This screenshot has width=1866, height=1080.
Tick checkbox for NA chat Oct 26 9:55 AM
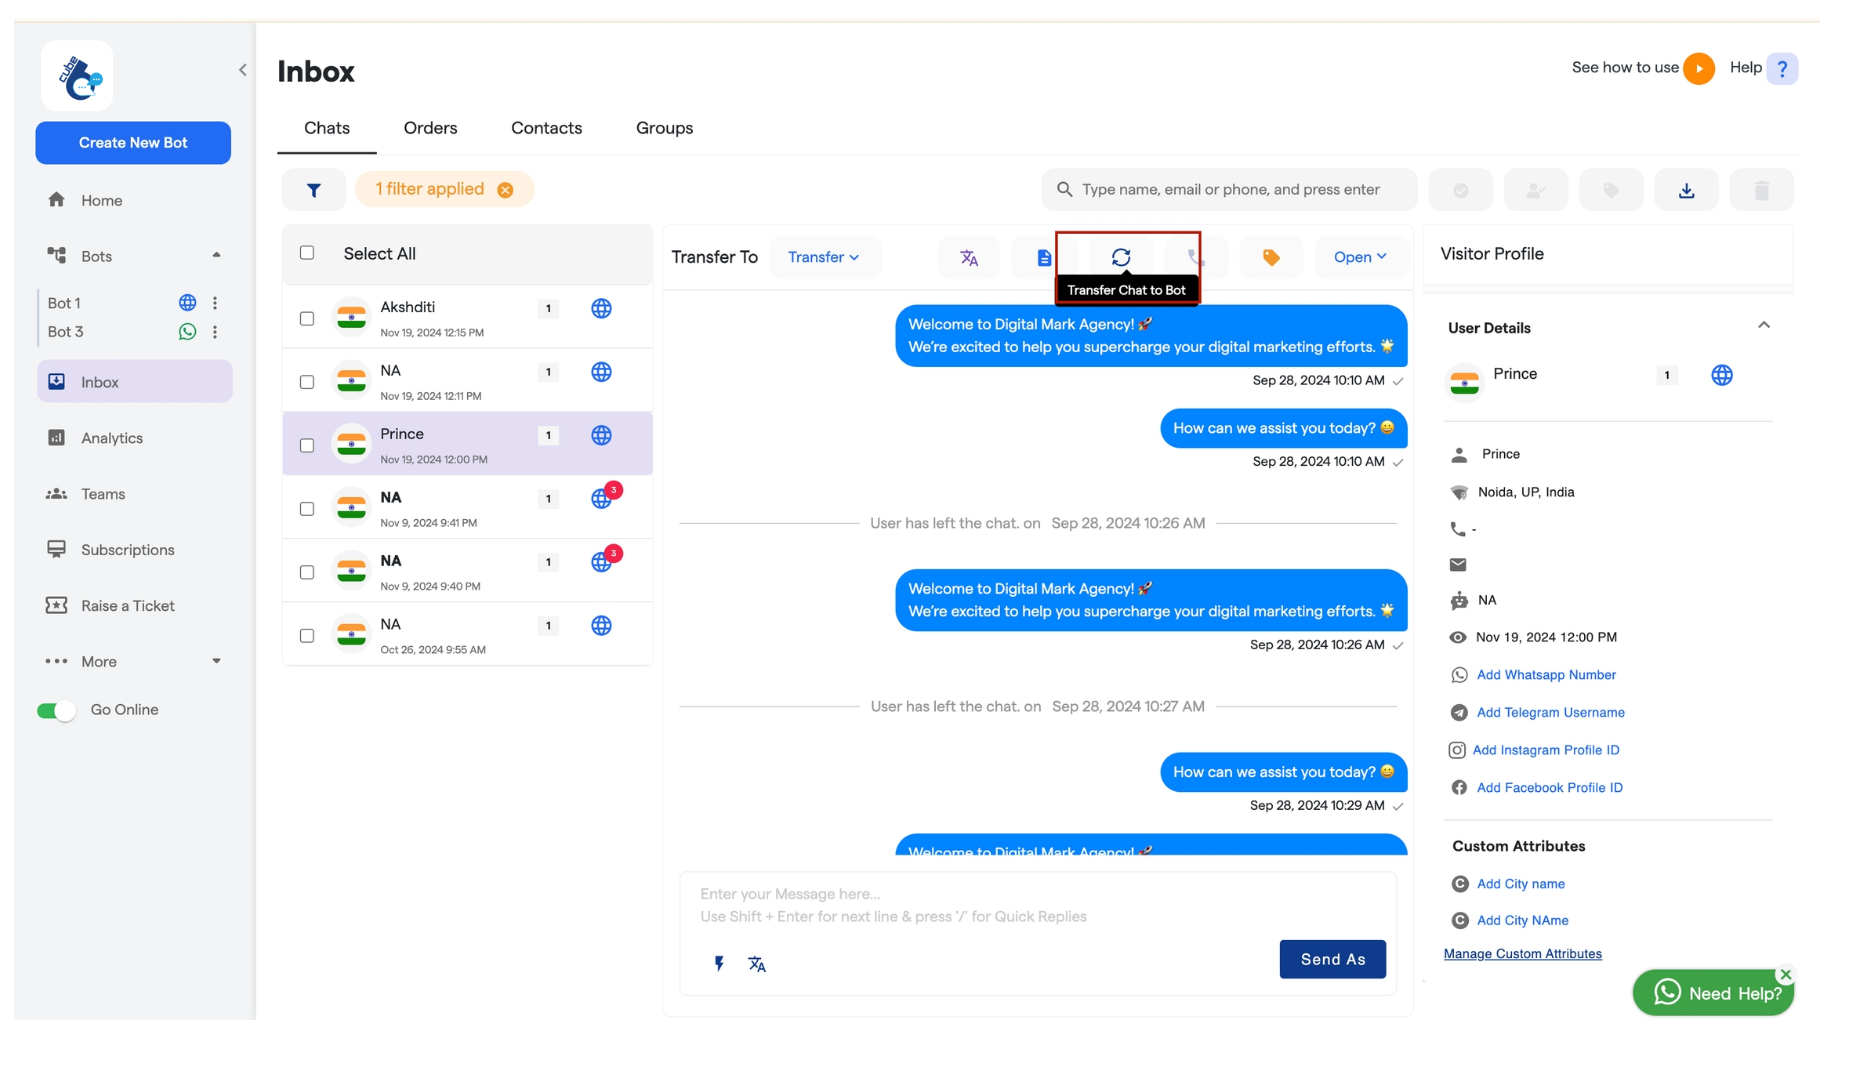(307, 636)
